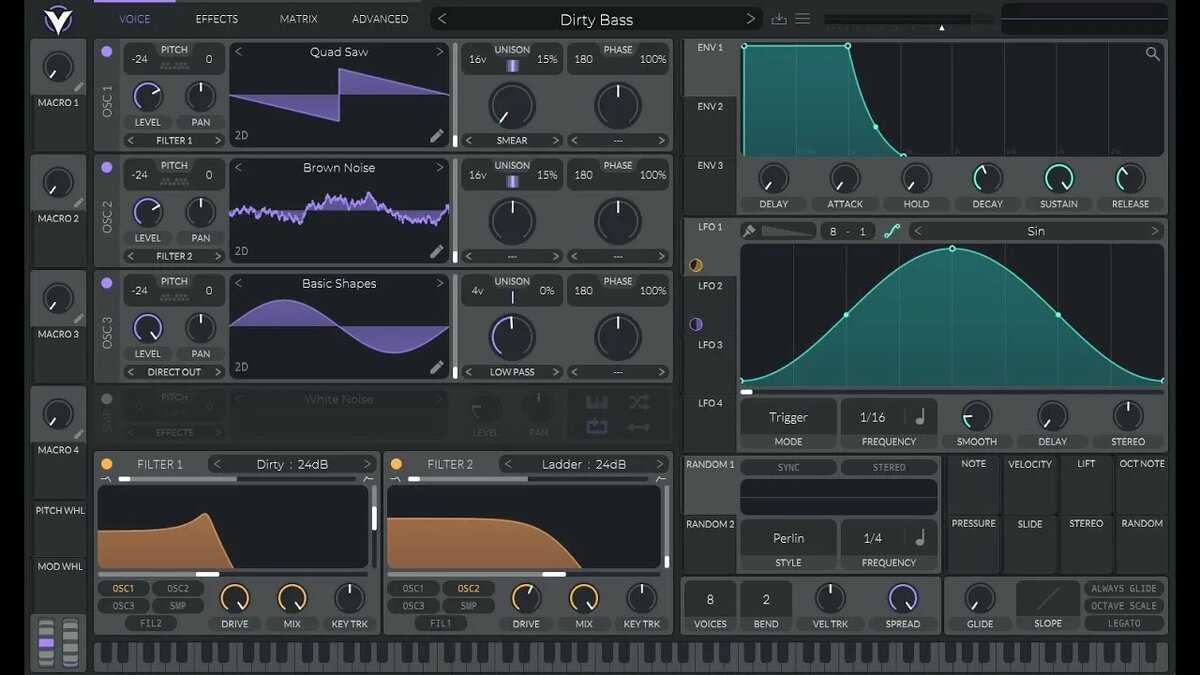Click the note icon beside LFO frequency 1/16
1200x675 pixels.
[920, 417]
